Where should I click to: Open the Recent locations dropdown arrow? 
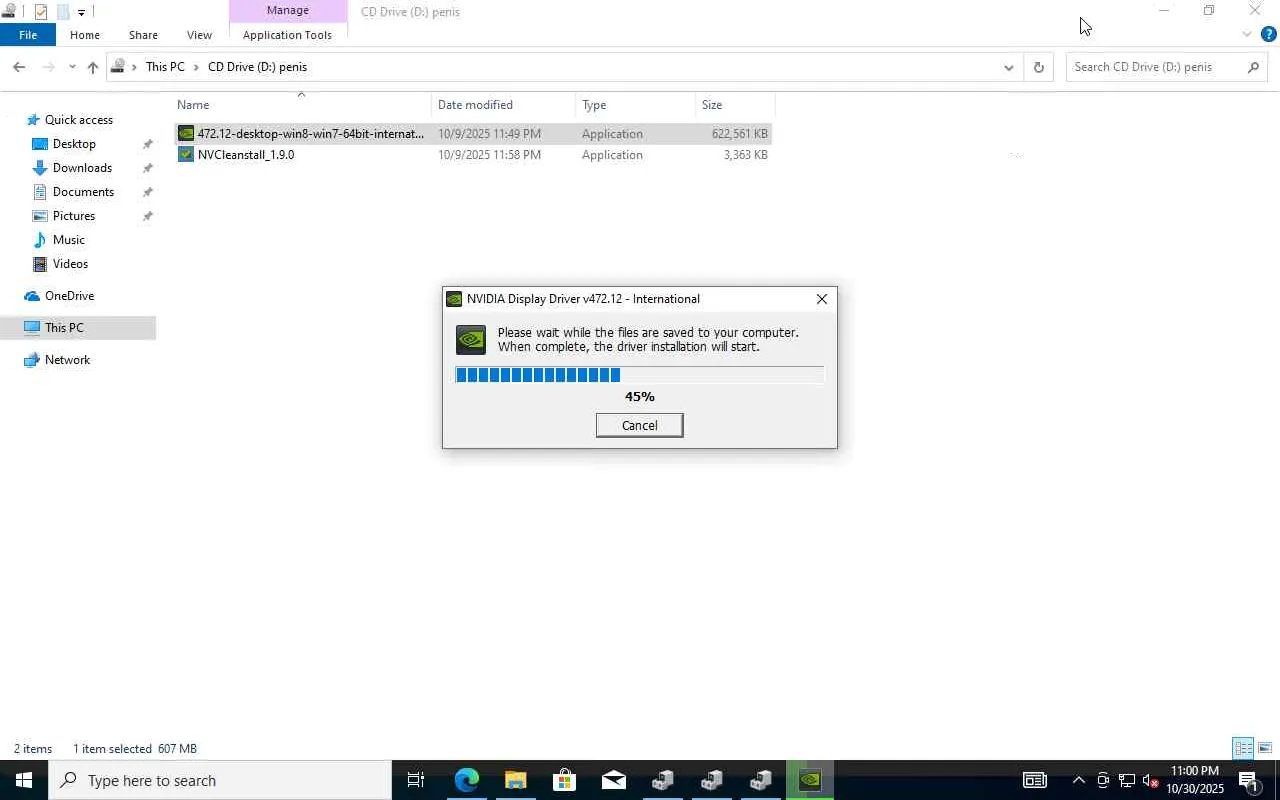[72, 67]
